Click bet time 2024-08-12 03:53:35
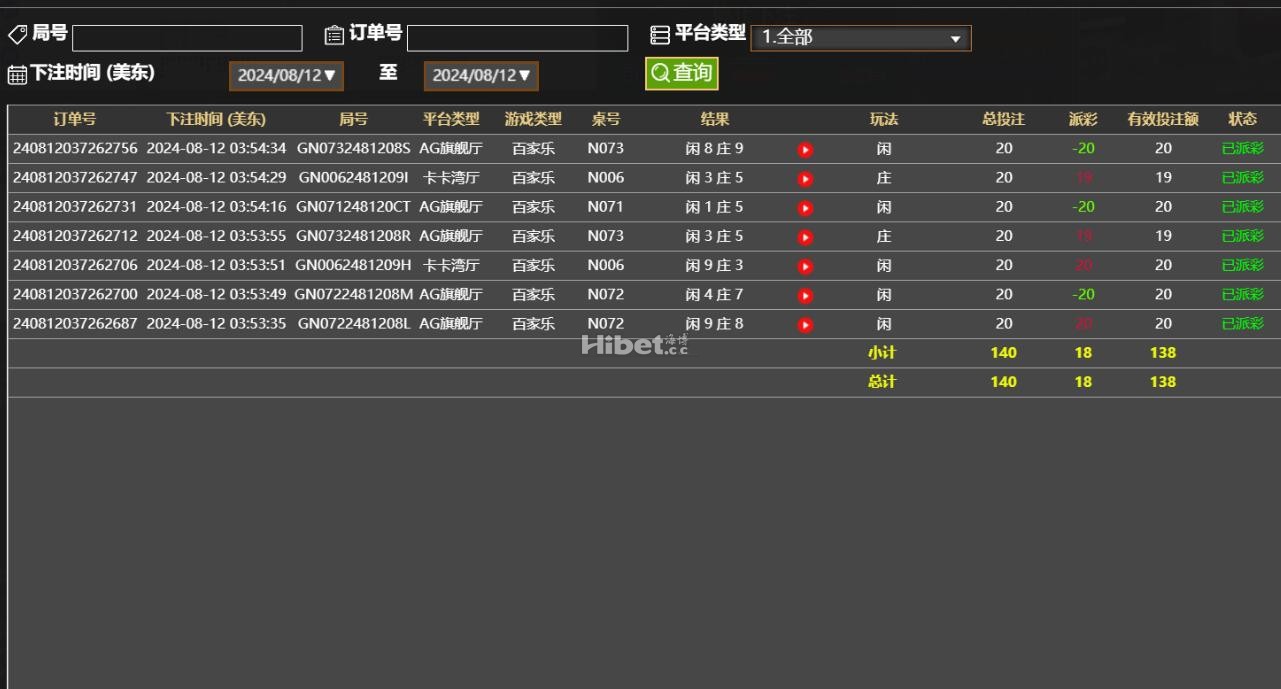The width and height of the screenshot is (1281, 689). (216, 323)
